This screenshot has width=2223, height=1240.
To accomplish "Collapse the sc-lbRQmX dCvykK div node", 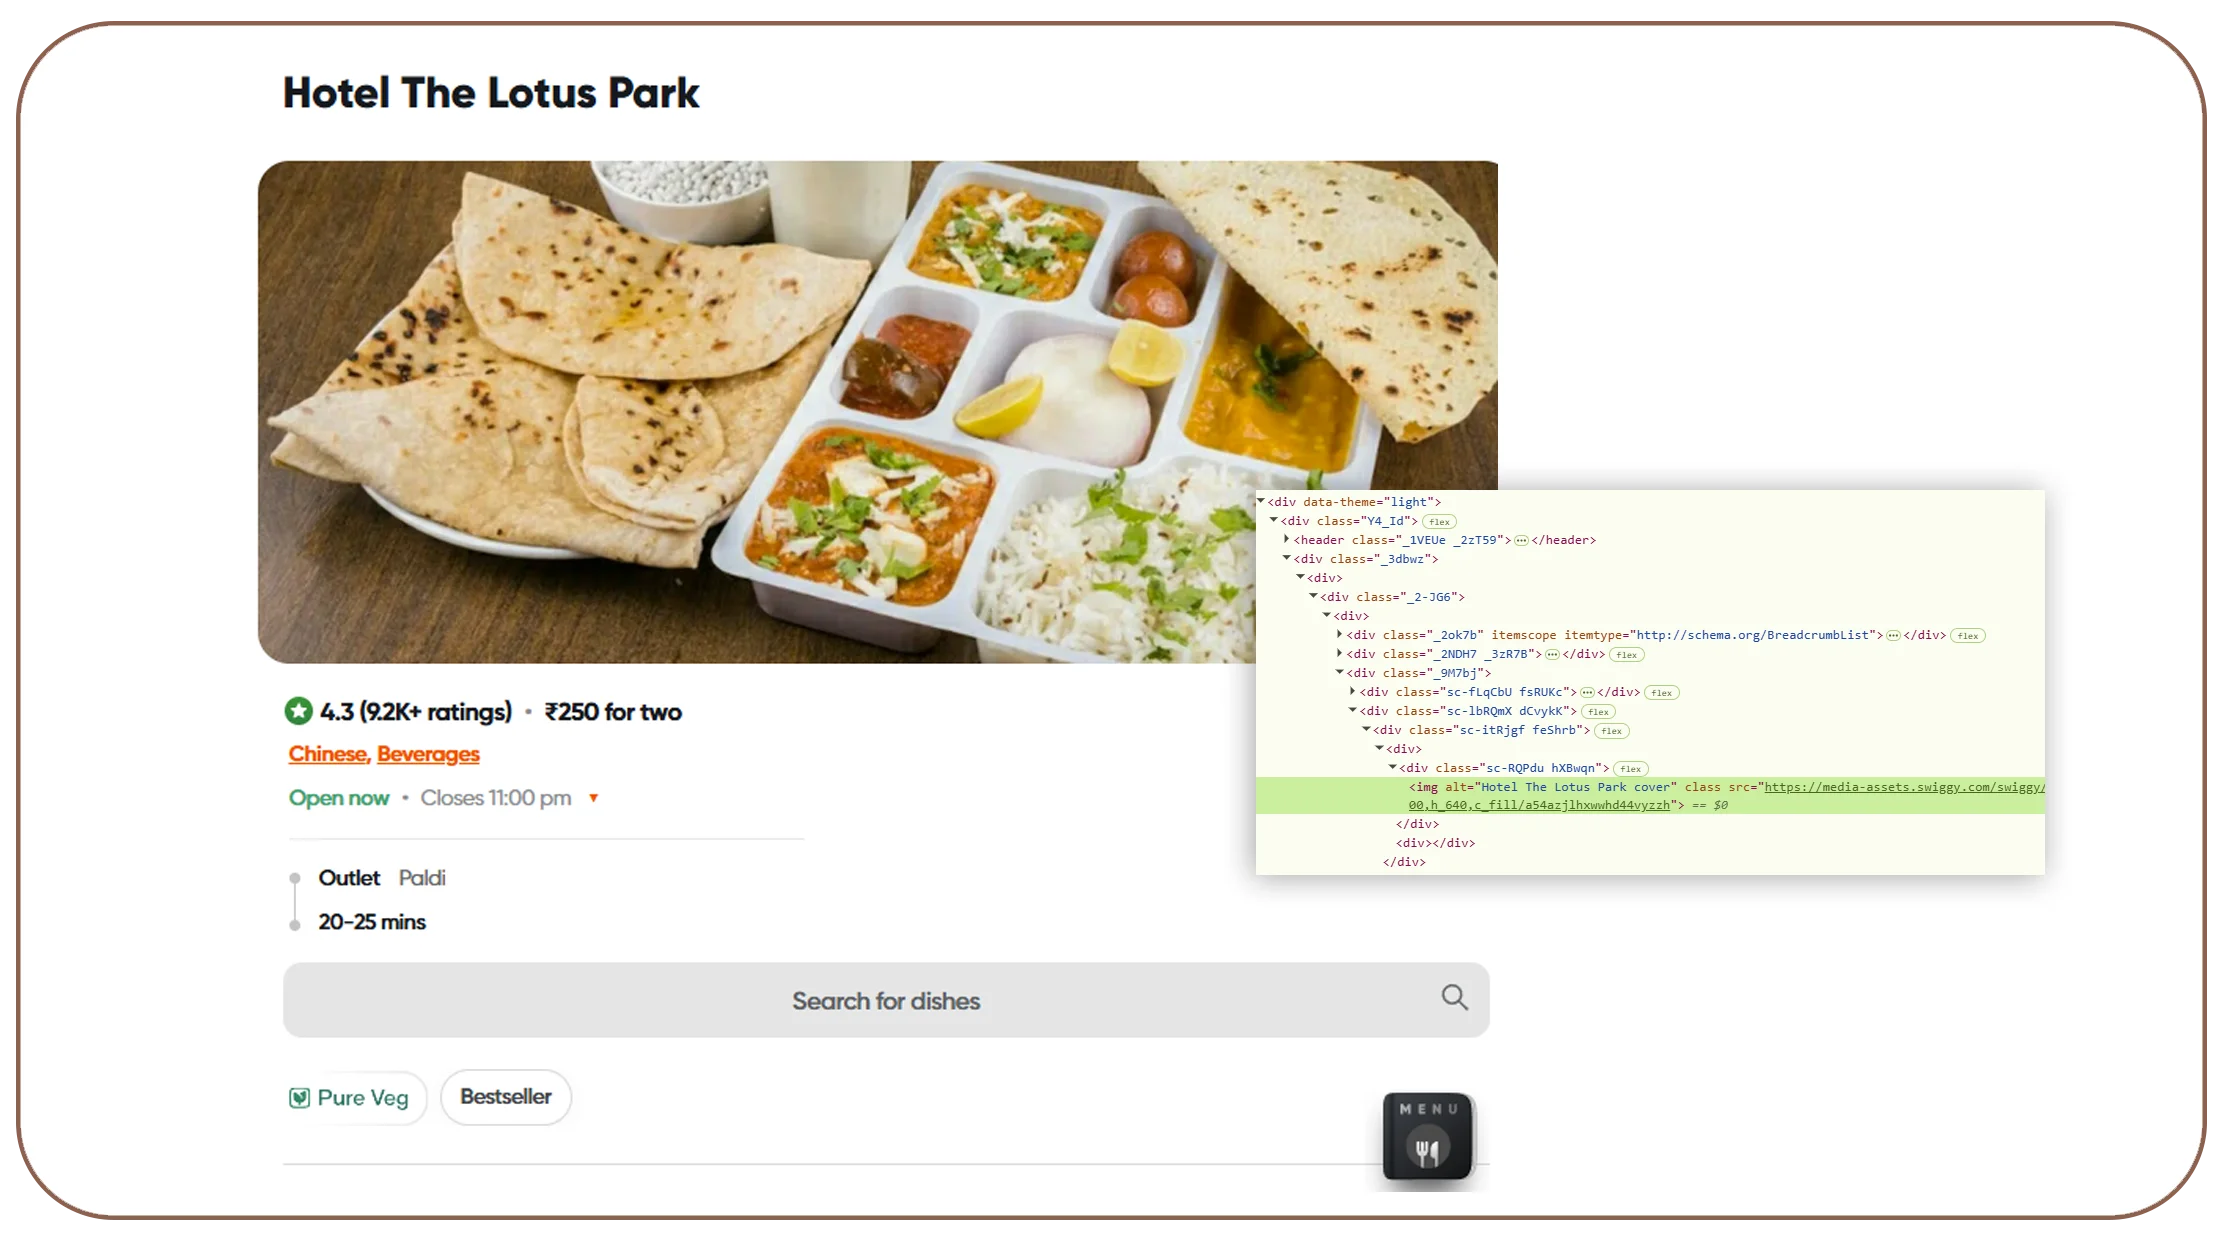I will [1352, 710].
